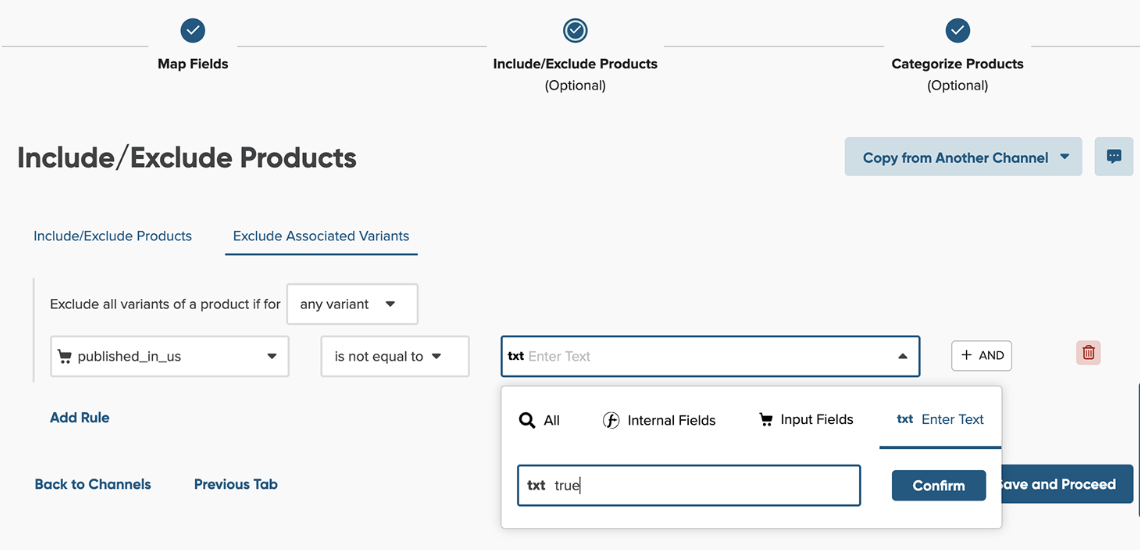The height and width of the screenshot is (550, 1140).
Task: Select the Enter Text tab
Action: (x=940, y=420)
